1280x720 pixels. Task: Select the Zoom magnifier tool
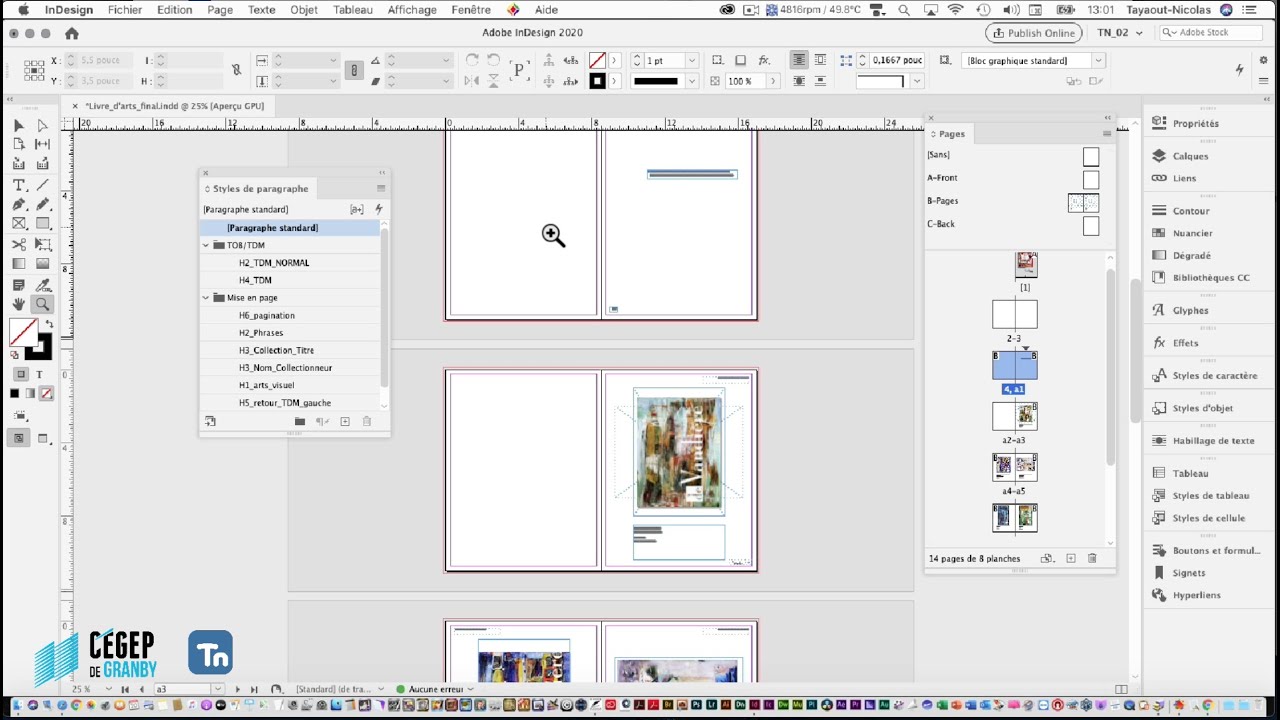click(42, 304)
